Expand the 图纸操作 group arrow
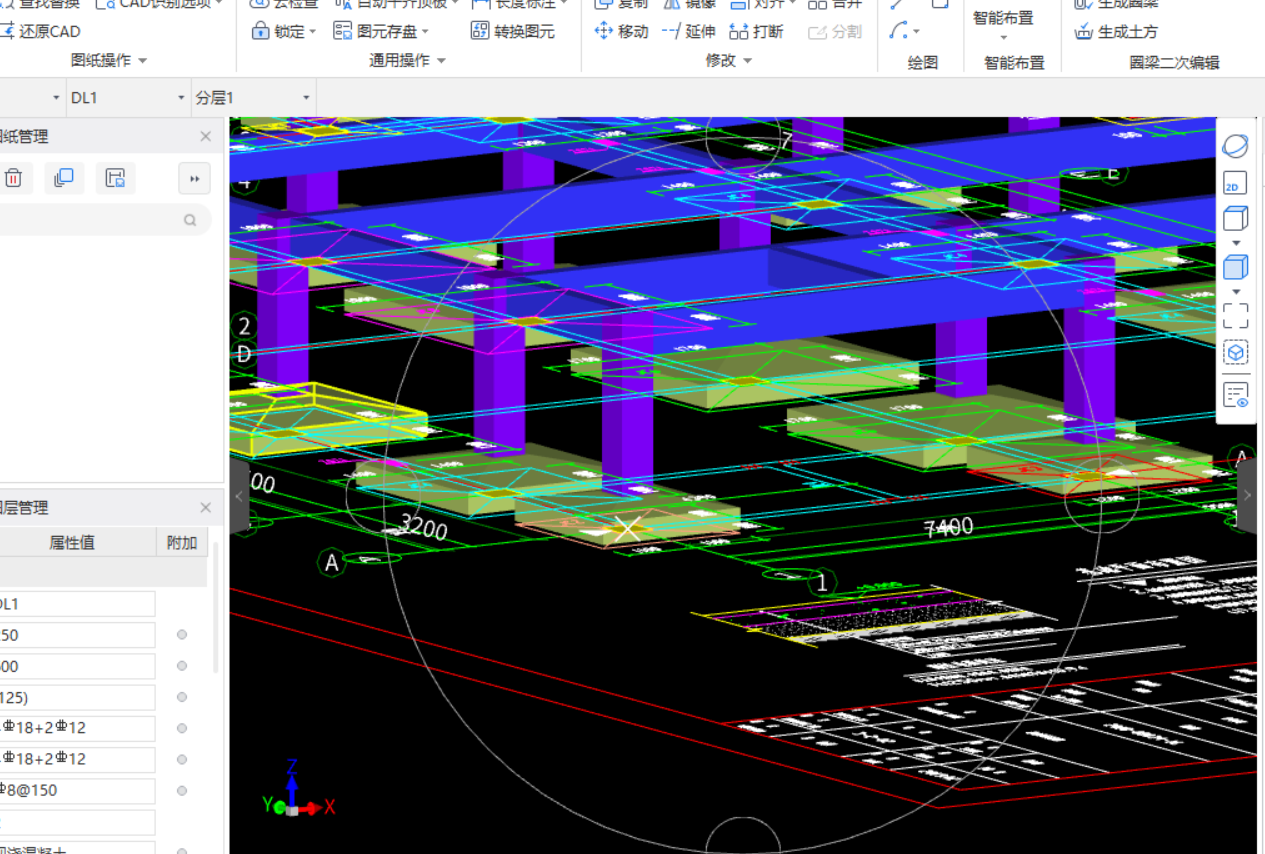Image resolution: width=1265 pixels, height=854 pixels. tap(142, 61)
